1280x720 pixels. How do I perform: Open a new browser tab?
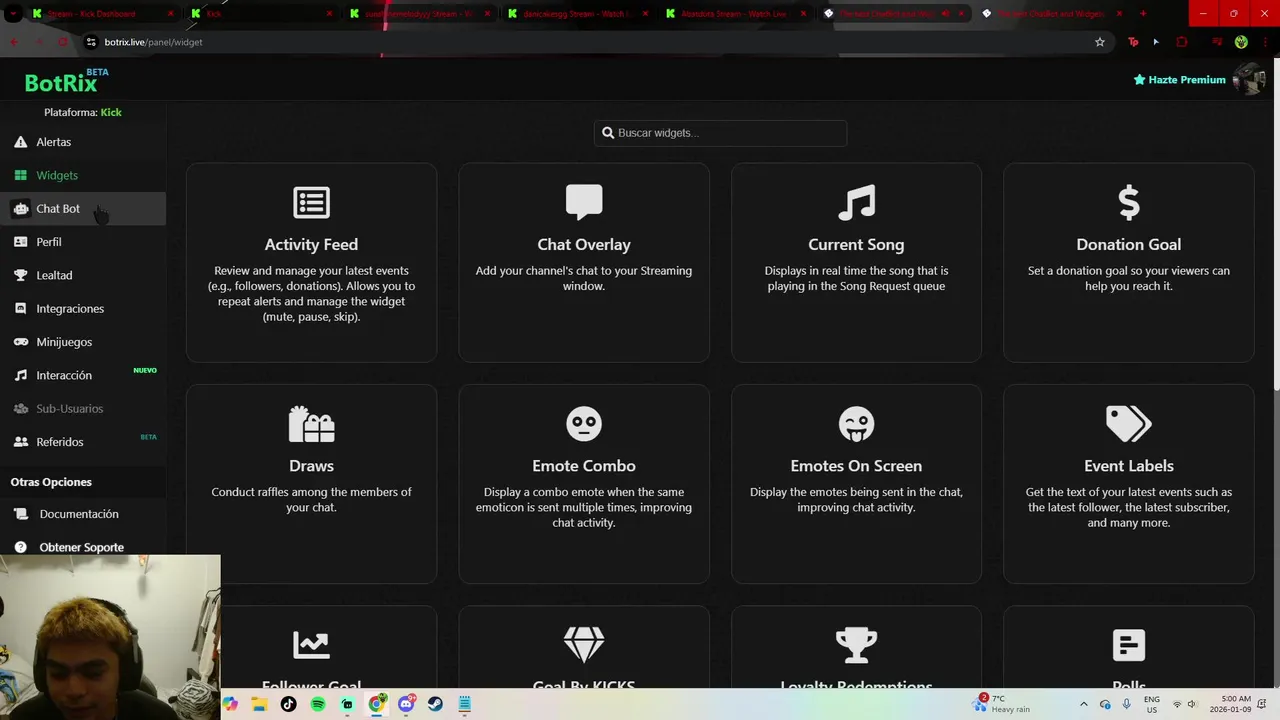[1143, 14]
